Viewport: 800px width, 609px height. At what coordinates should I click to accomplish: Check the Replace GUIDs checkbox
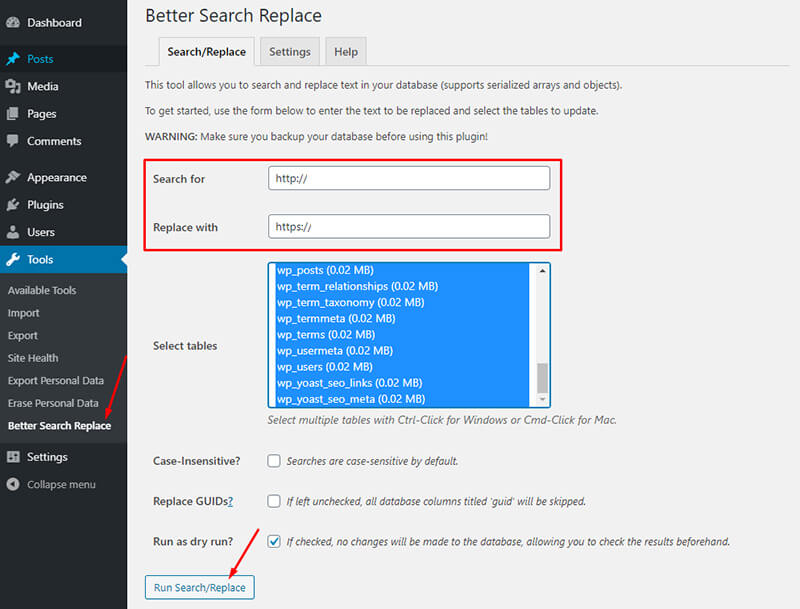pyautogui.click(x=274, y=501)
